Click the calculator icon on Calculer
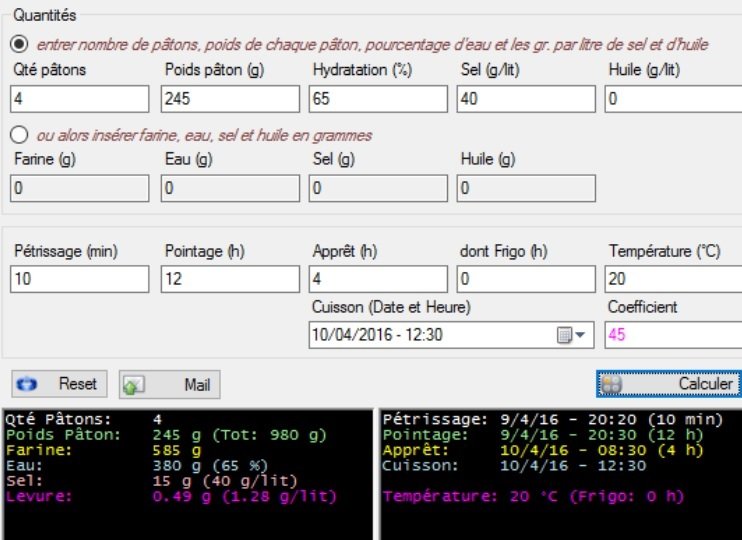Image resolution: width=742 pixels, height=540 pixels. [611, 384]
